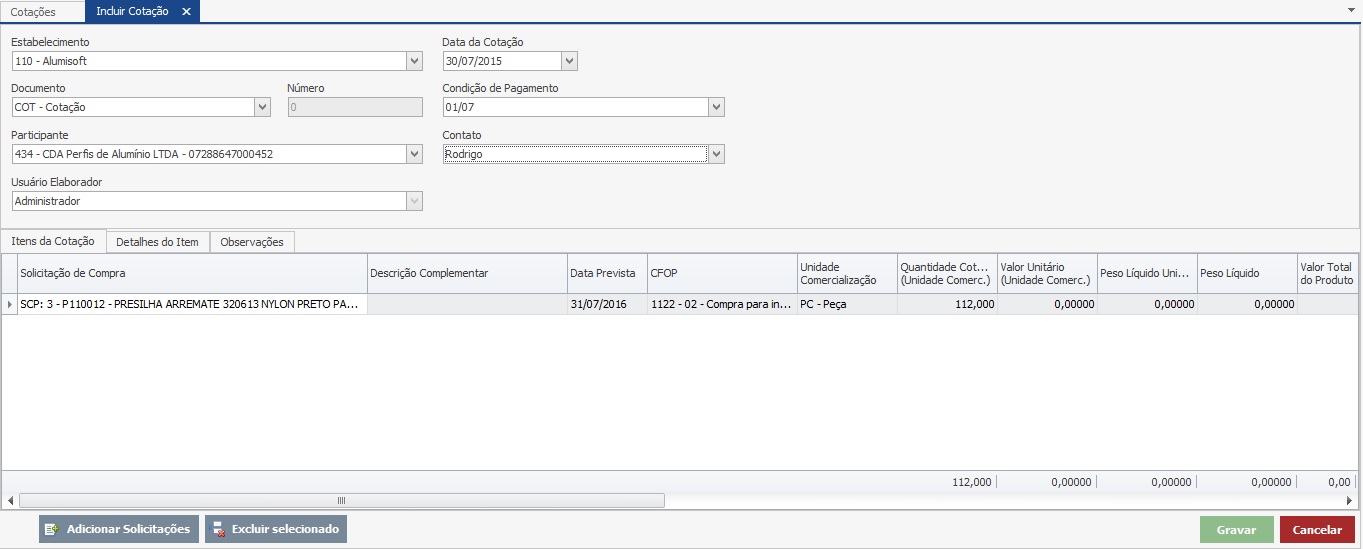Click the horizontal scrollbar of the items grid
Screen dimensions: 1363x549
[x=341, y=500]
